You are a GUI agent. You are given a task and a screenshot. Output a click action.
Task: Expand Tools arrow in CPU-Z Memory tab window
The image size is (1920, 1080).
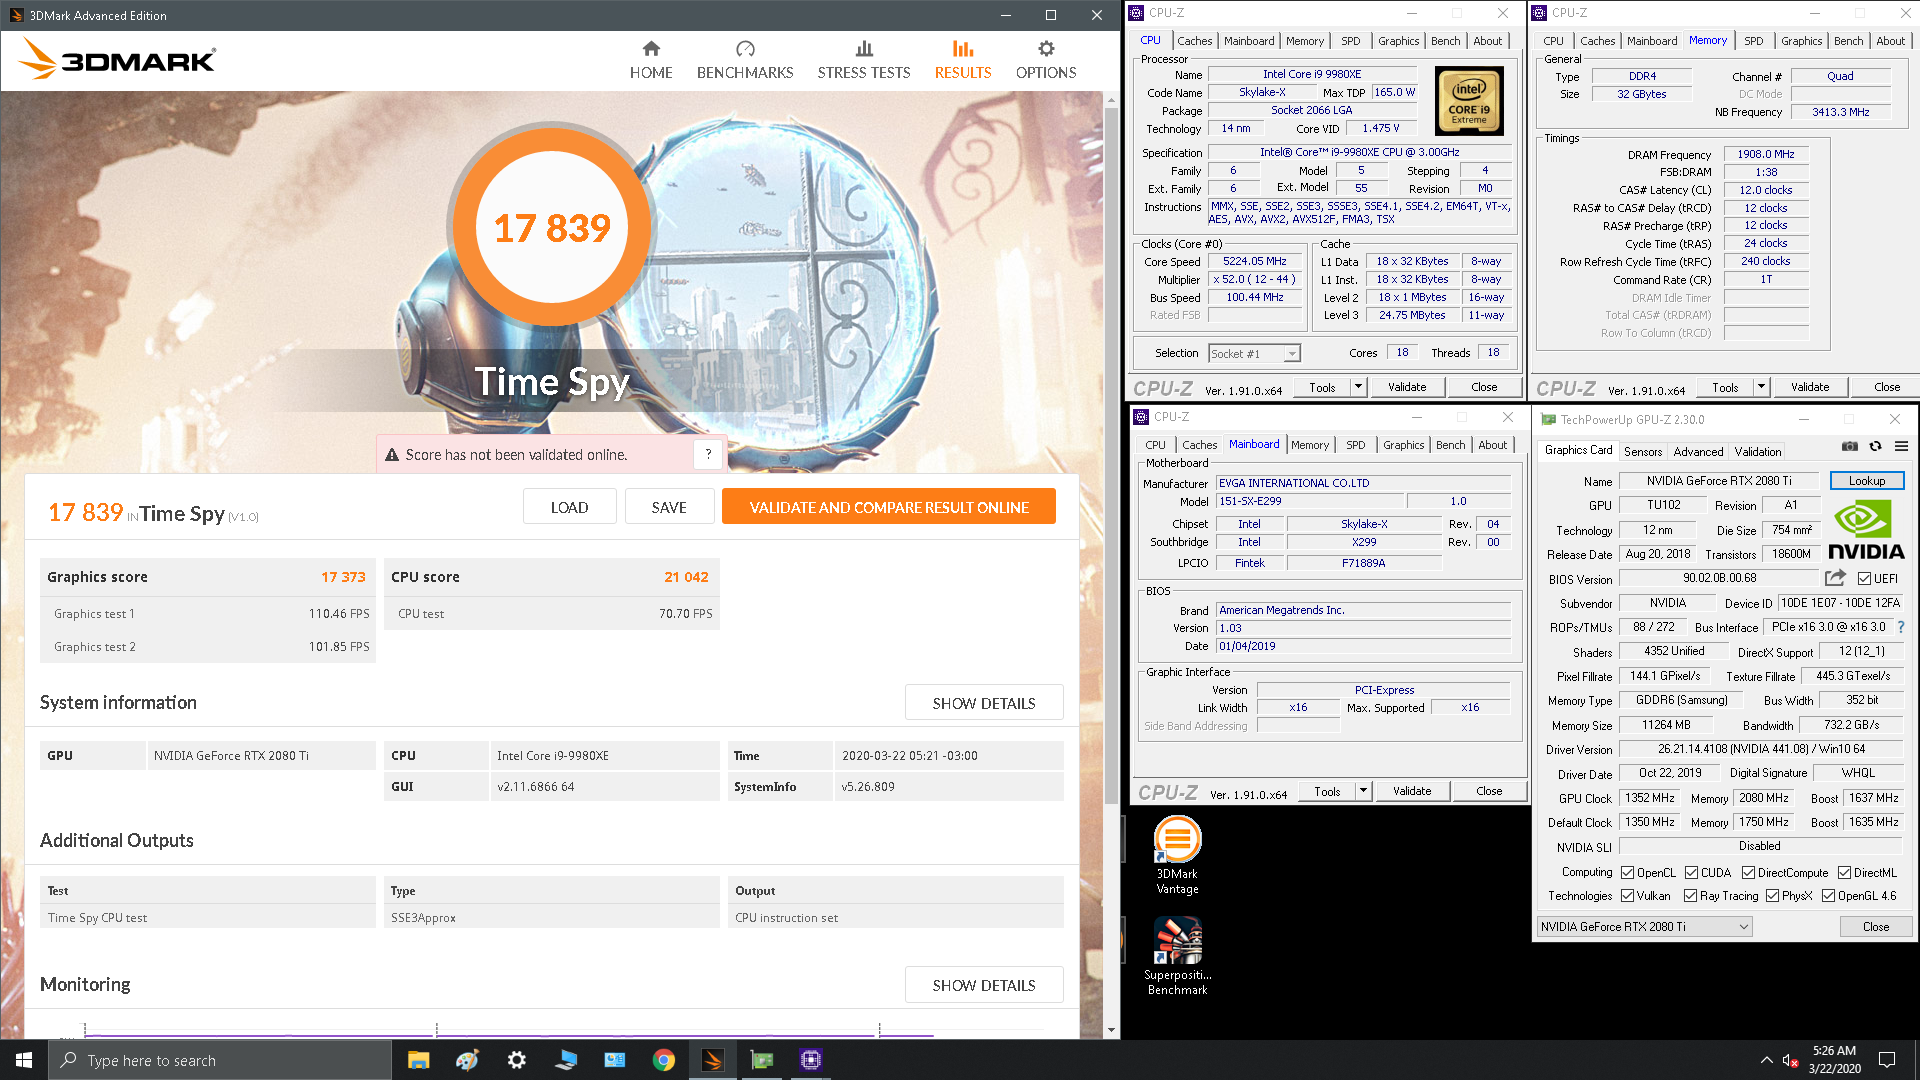tap(1761, 387)
